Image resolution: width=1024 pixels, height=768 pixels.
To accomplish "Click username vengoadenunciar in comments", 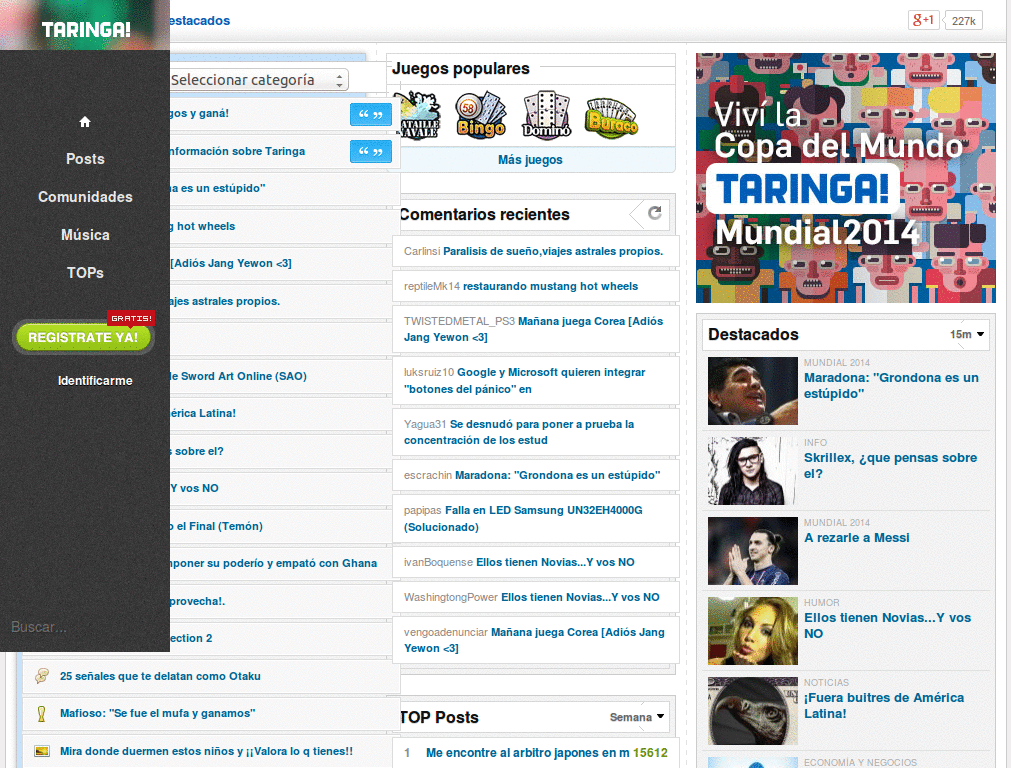I will (445, 632).
